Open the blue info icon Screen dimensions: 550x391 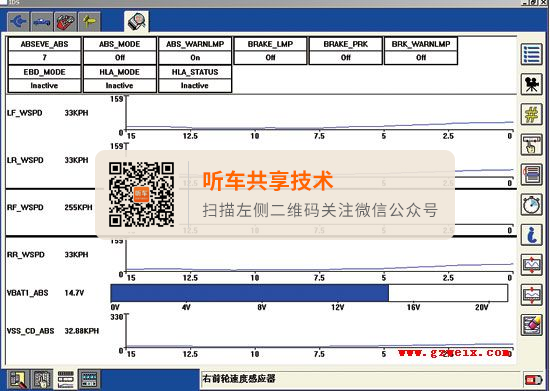coord(531,235)
